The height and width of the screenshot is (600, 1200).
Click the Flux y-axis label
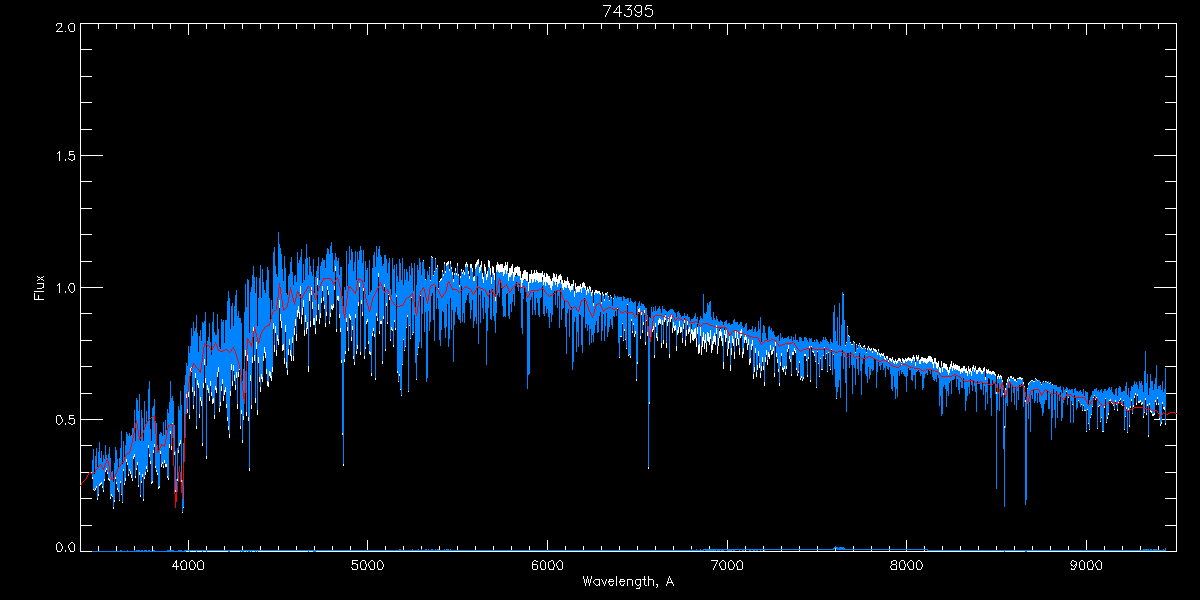click(x=40, y=288)
